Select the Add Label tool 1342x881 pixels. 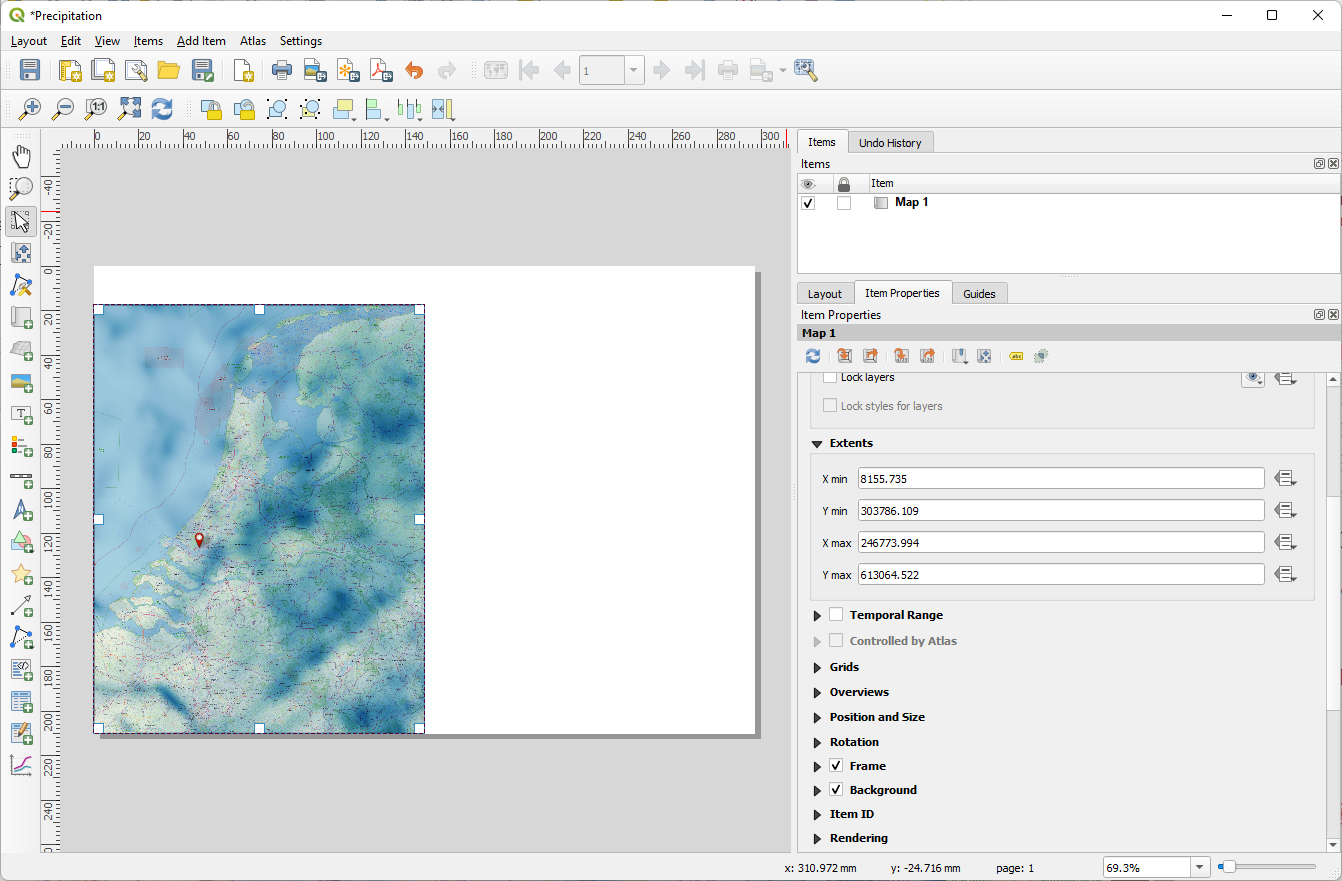click(21, 415)
